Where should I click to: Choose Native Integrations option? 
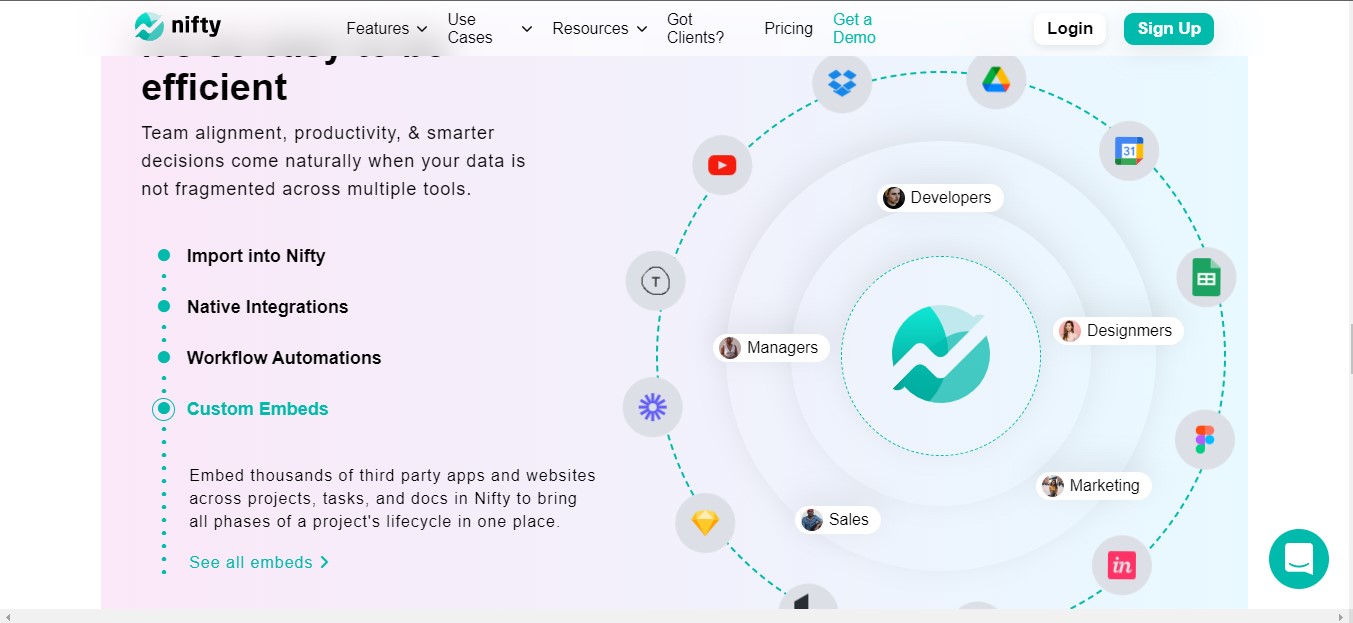click(x=267, y=307)
